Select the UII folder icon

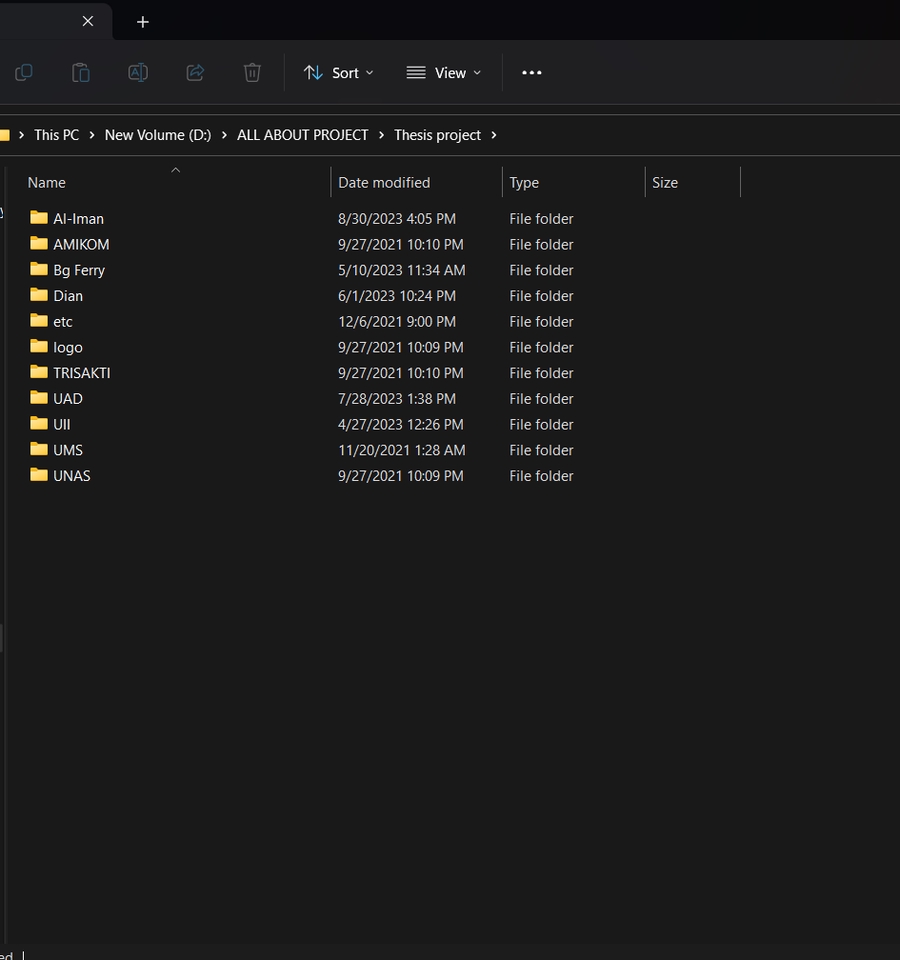pyautogui.click(x=39, y=423)
